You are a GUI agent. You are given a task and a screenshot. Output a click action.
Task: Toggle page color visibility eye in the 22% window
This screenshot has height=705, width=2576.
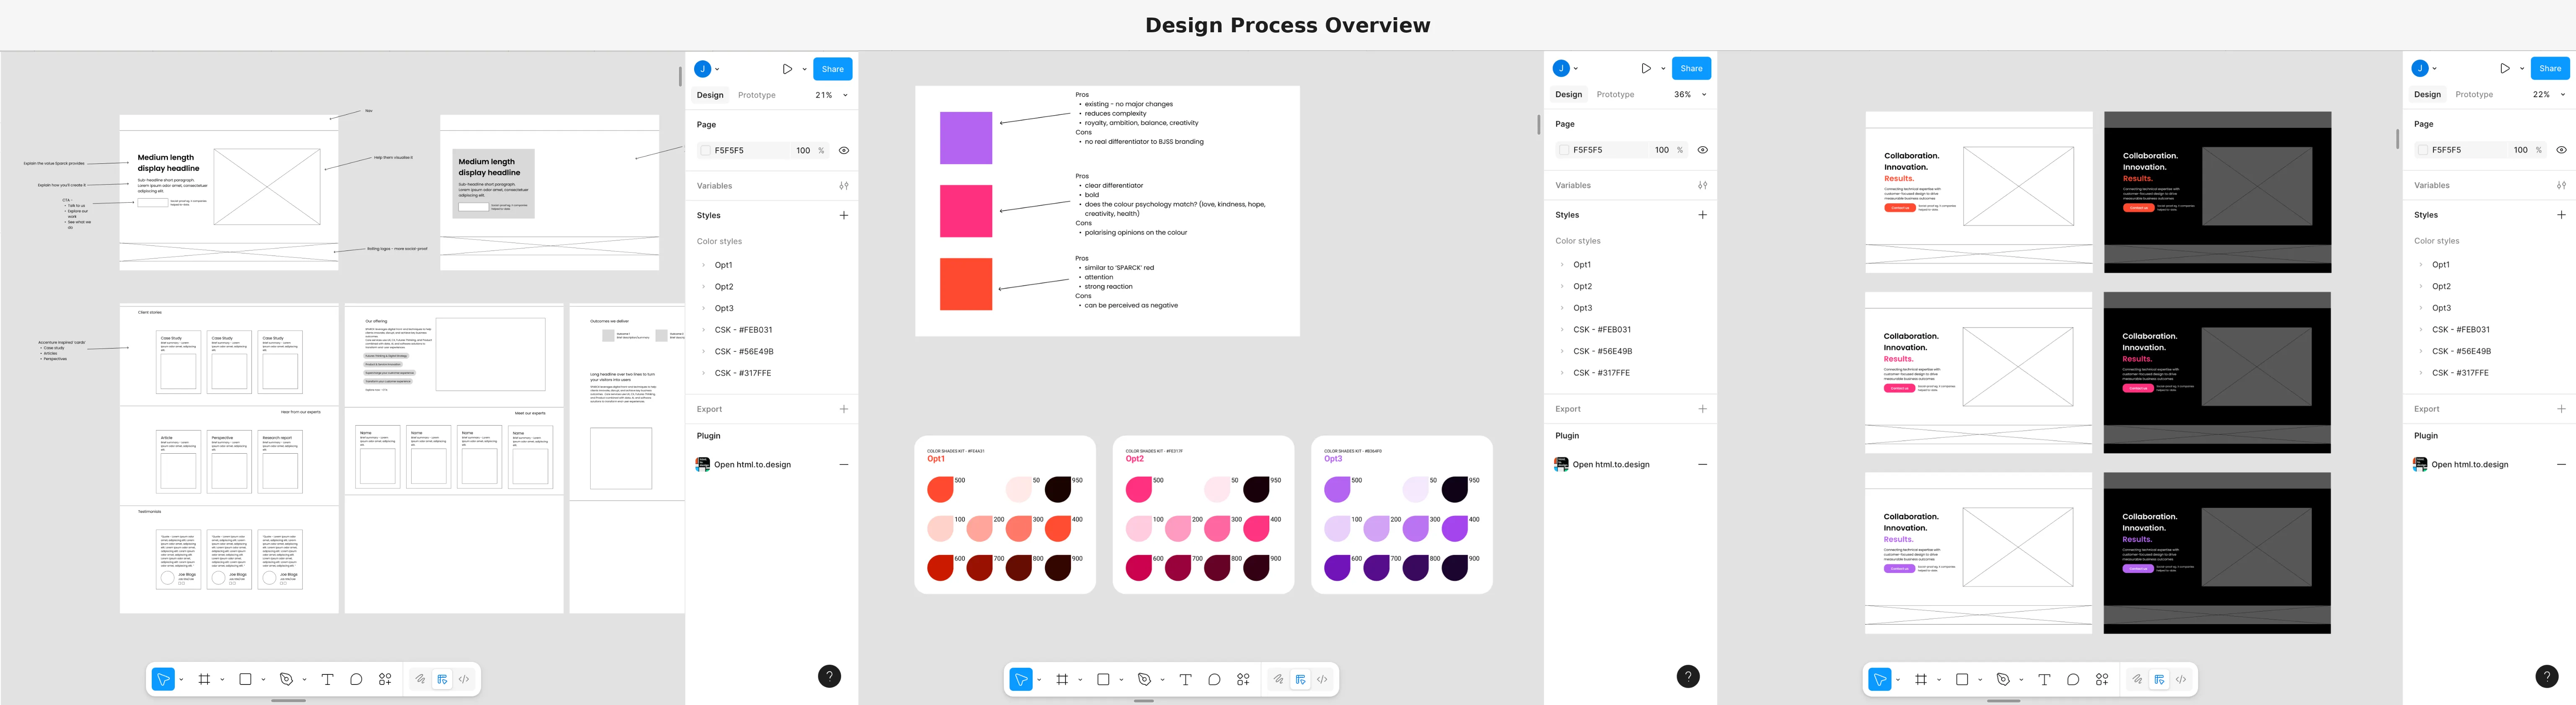pos(2561,150)
